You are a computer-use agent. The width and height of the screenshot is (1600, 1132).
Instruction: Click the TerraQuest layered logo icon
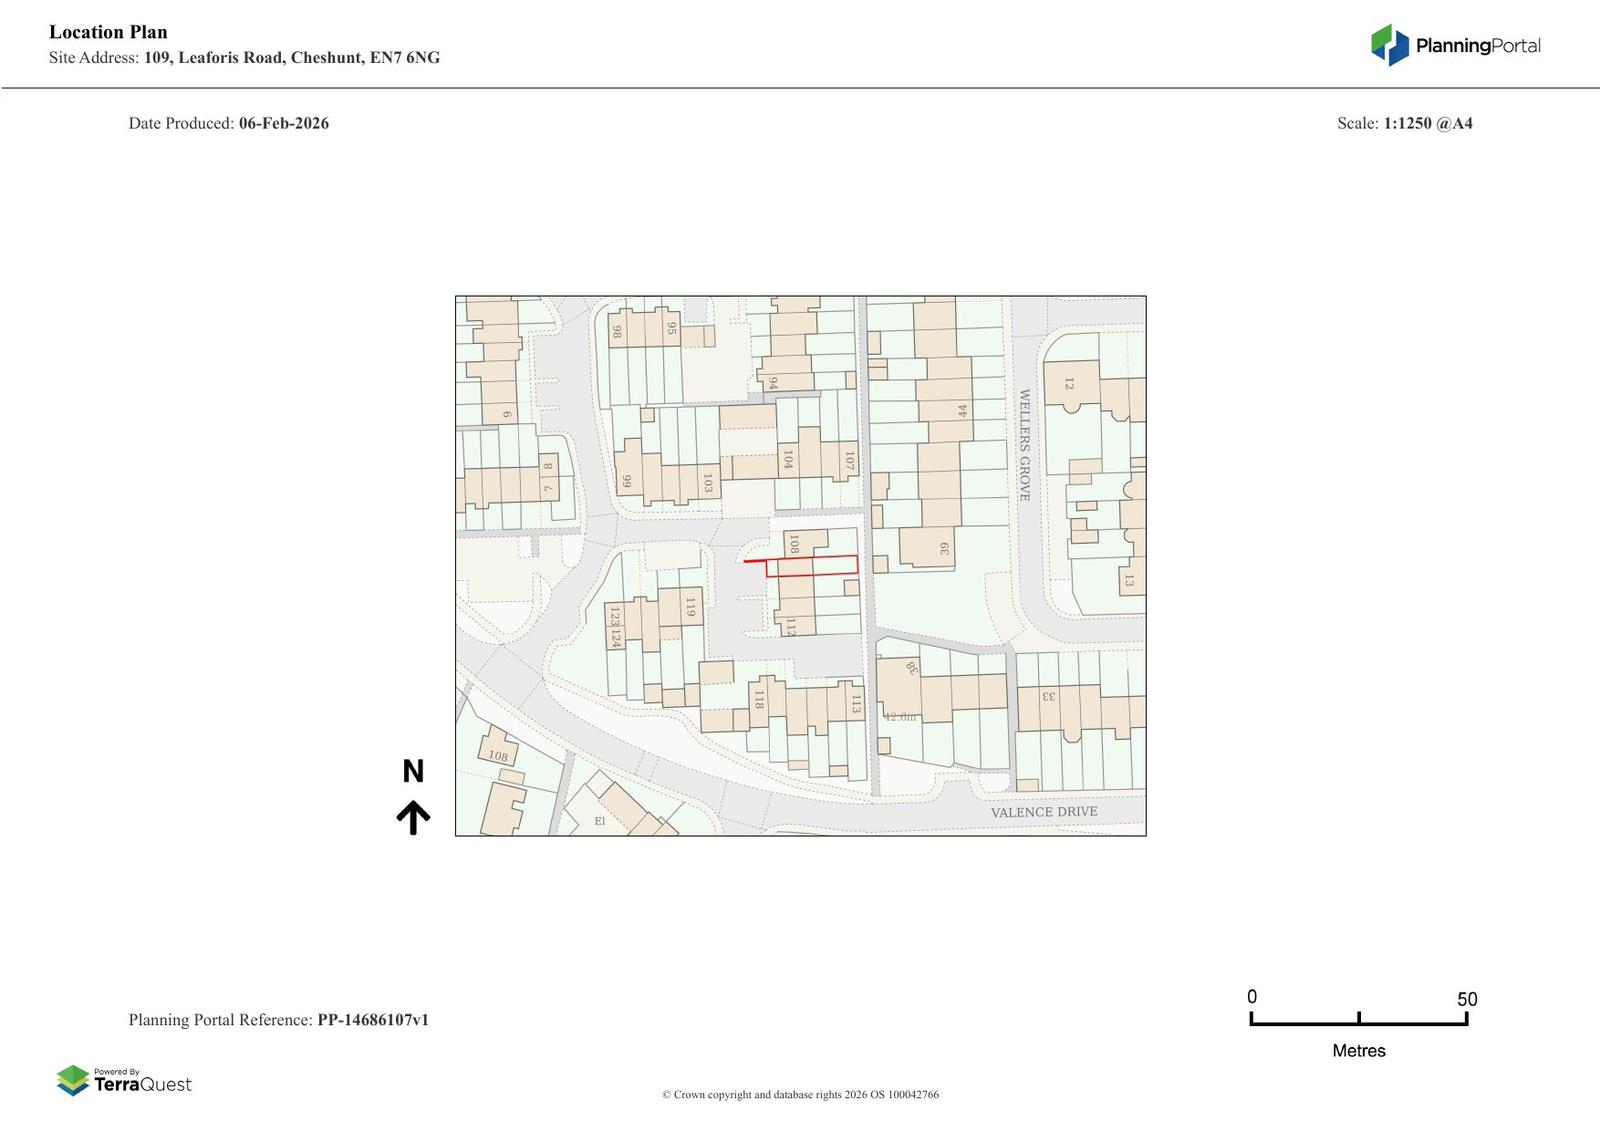click(x=73, y=1080)
